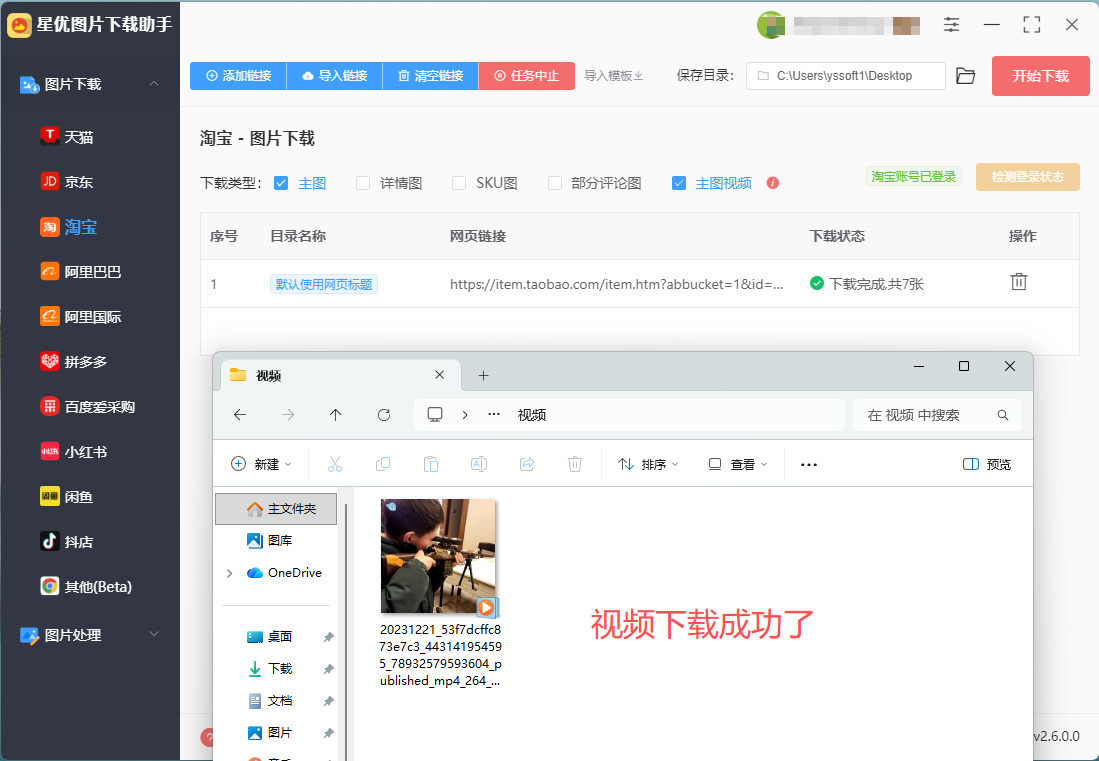Screen dimensions: 1099x761
Task: Click the 开始下载 button
Action: coord(1040,76)
